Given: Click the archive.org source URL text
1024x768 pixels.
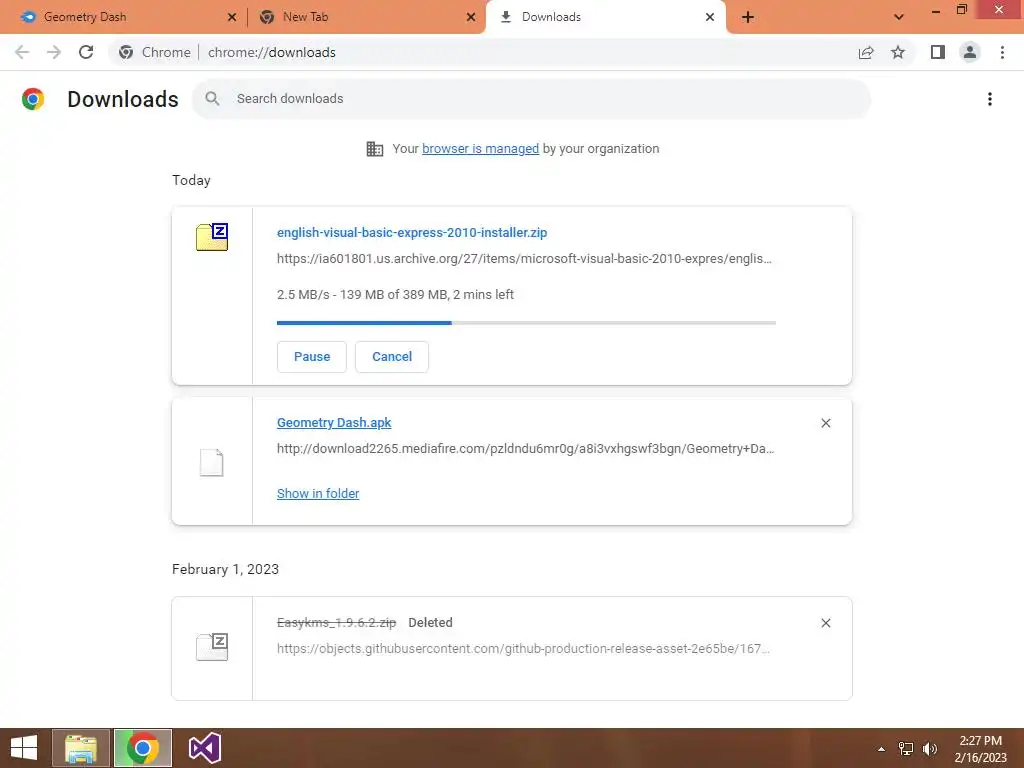Looking at the screenshot, I should pyautogui.click(x=524, y=259).
